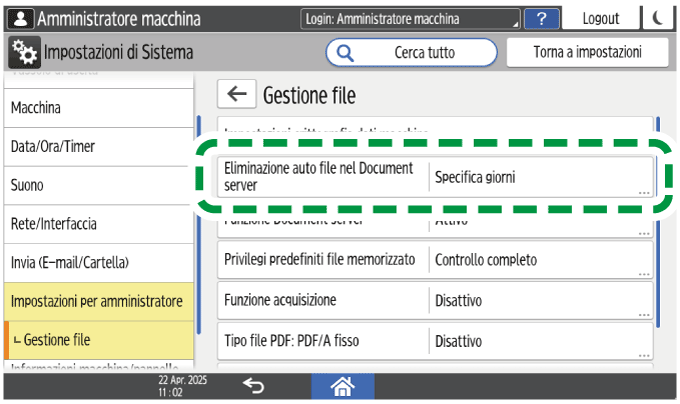Image resolution: width=680 pixels, height=404 pixels.
Task: Click Torna a impostazioni button
Action: 587,52
